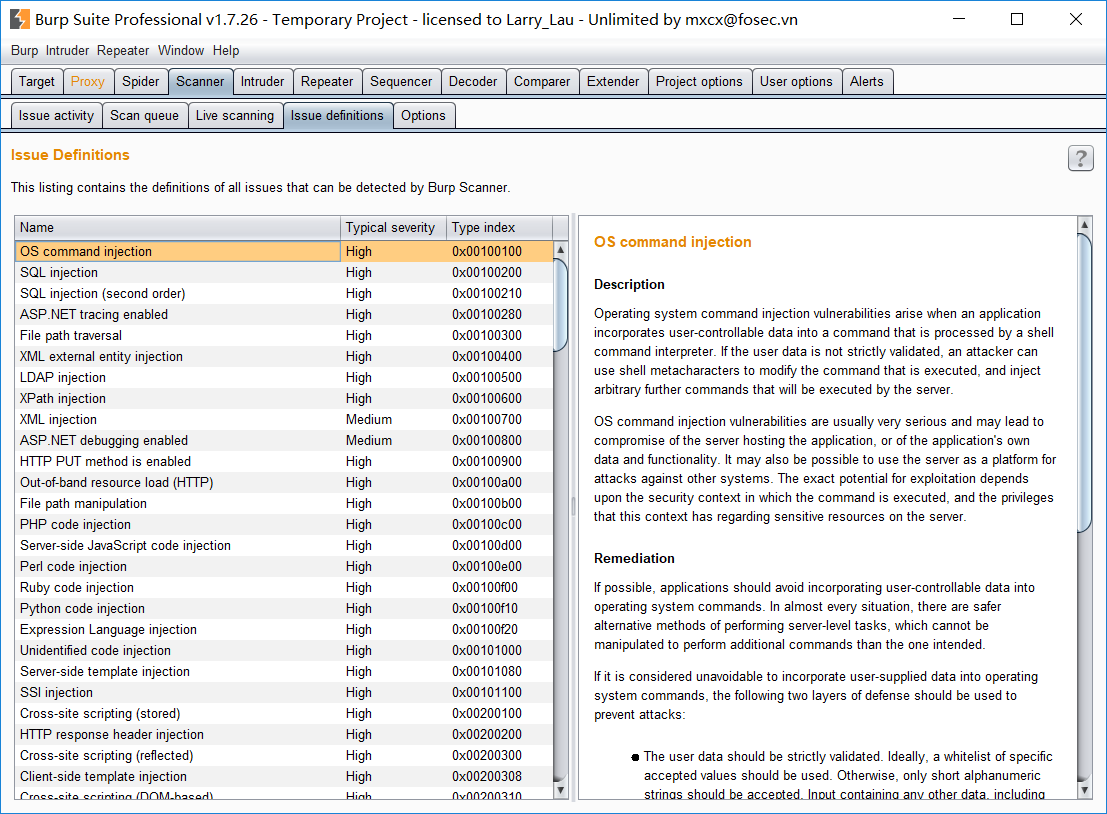
Task: Select SQL injection (second order) row
Action: tap(284, 294)
